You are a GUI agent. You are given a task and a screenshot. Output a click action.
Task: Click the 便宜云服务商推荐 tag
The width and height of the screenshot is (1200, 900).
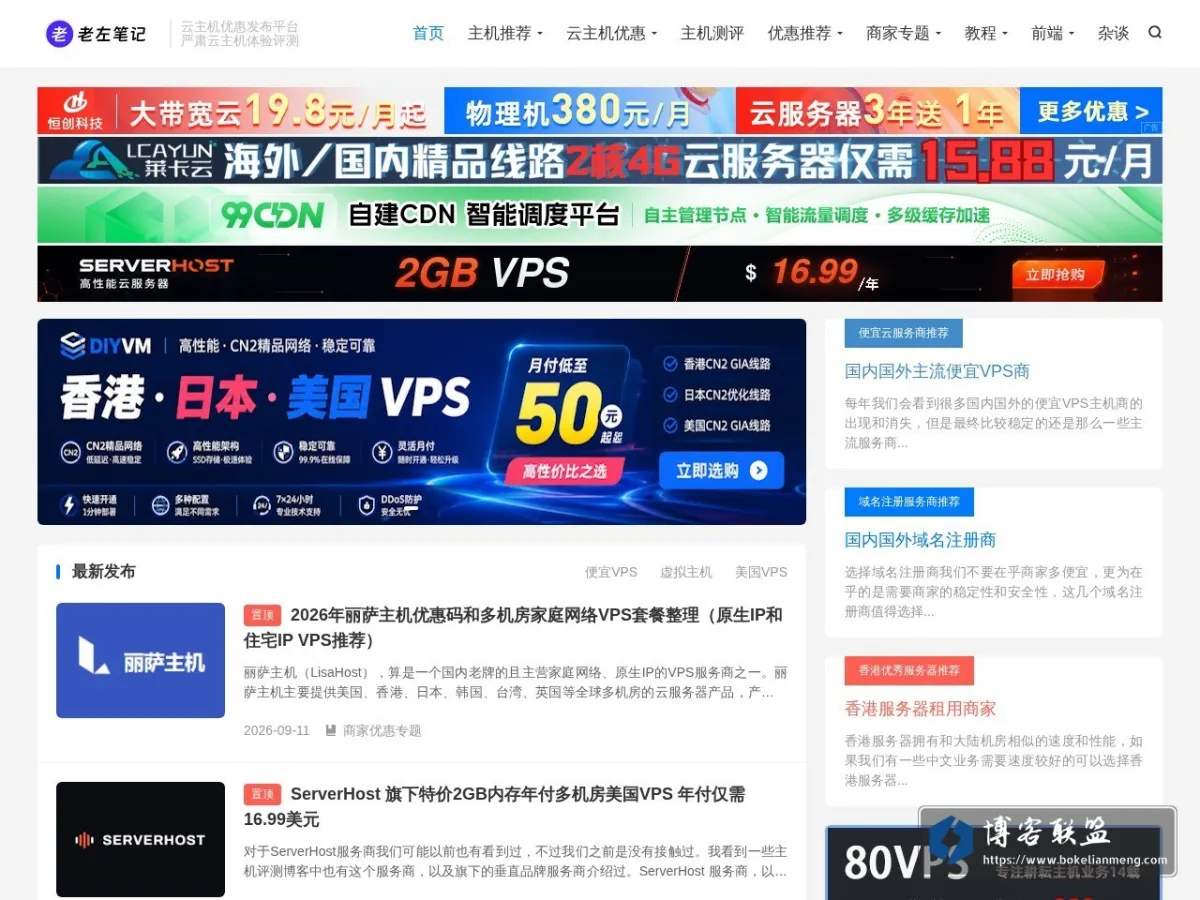904,333
